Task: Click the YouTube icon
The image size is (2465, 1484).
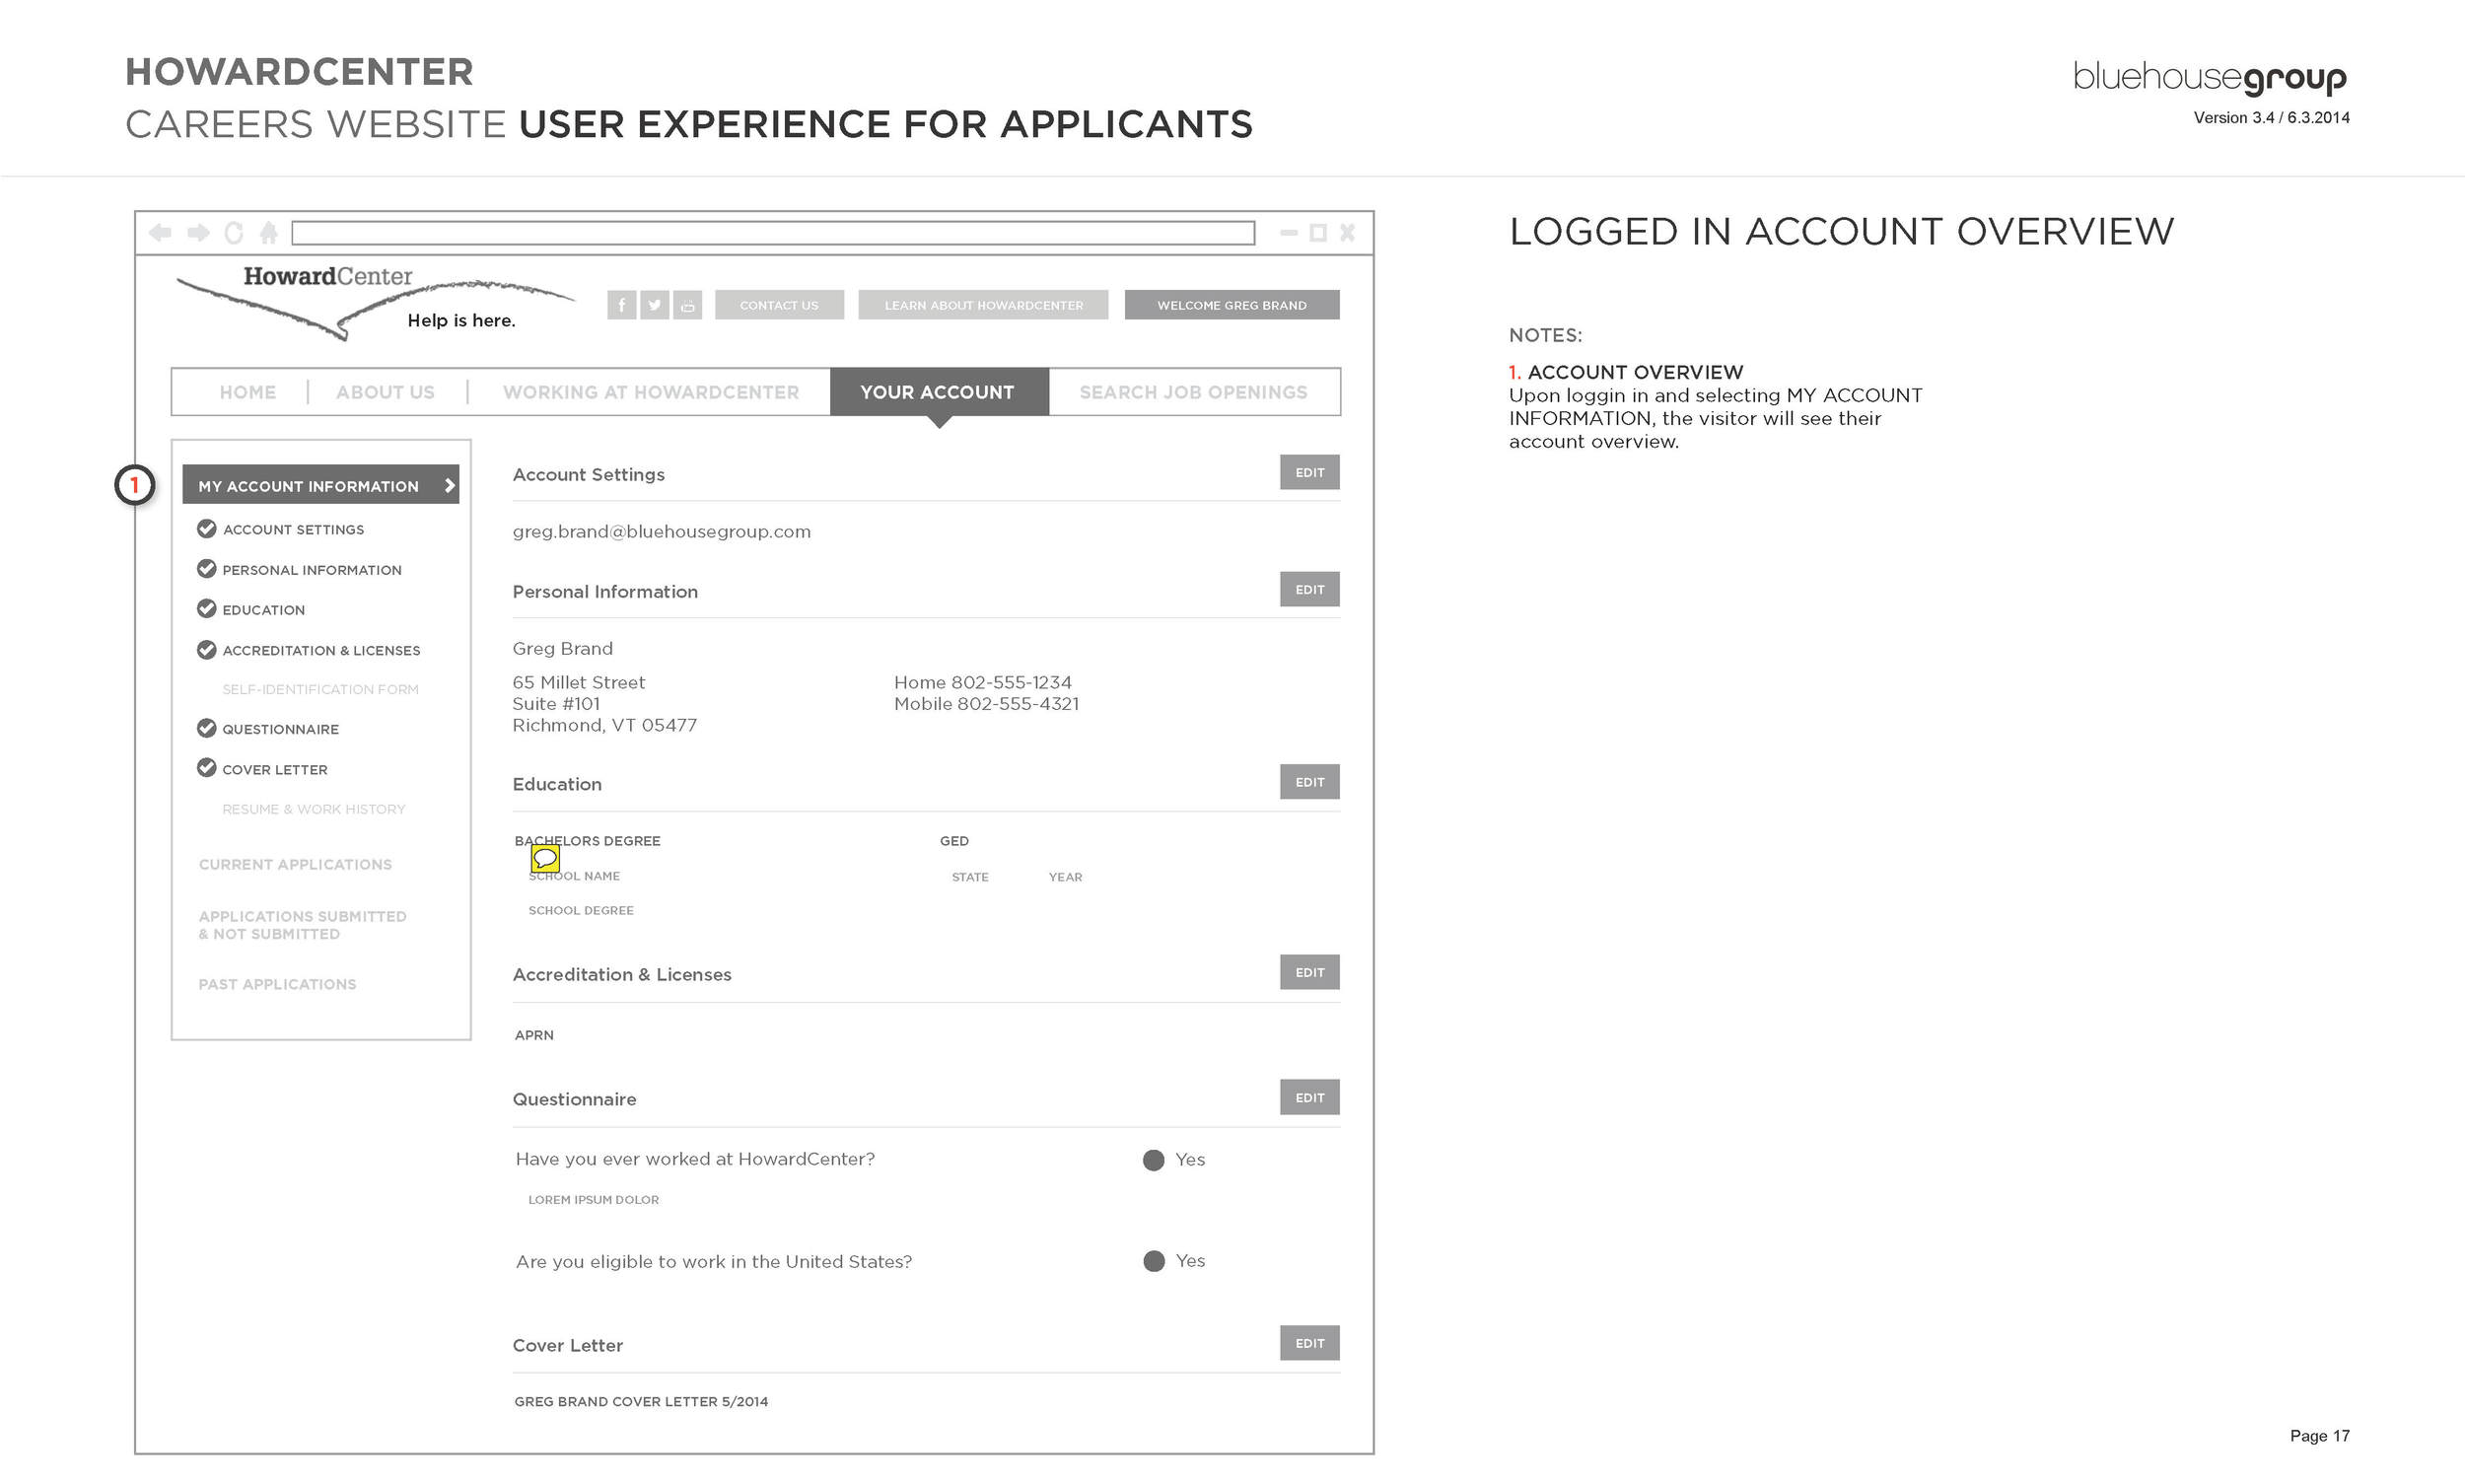Action: click(688, 305)
